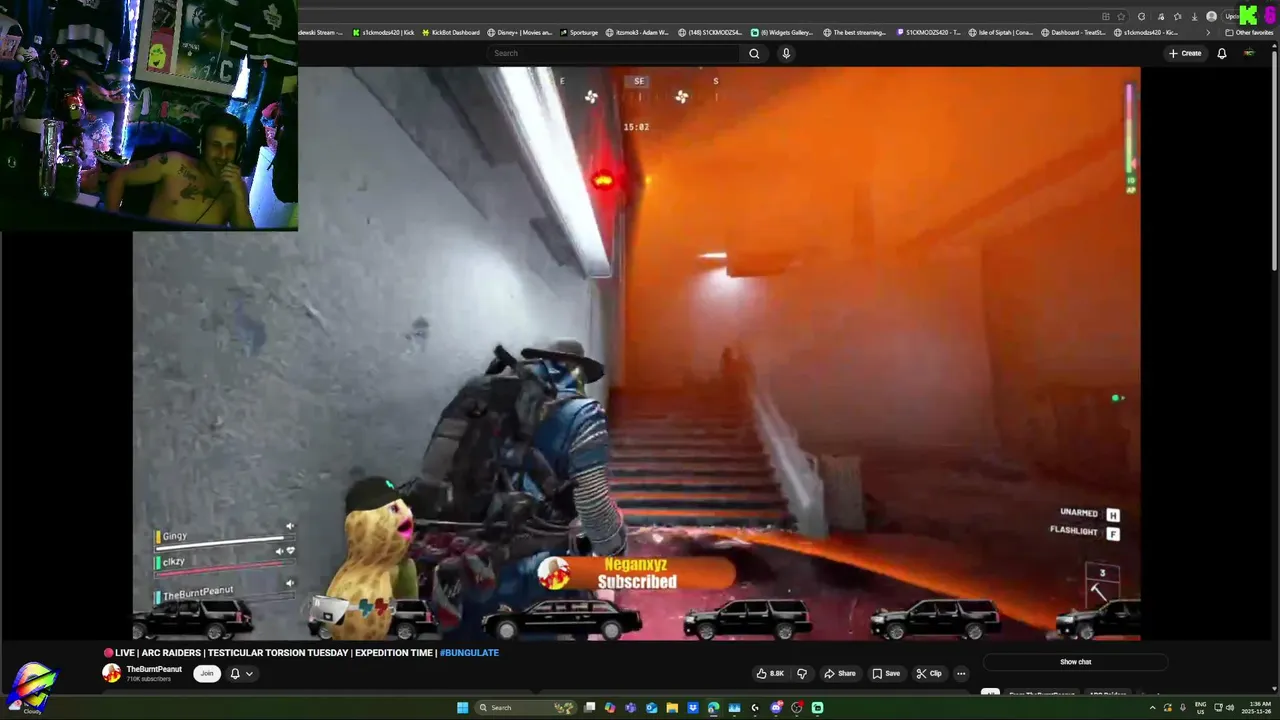Open Outlook from the taskbar
This screenshot has height=720, width=1280.
point(651,708)
